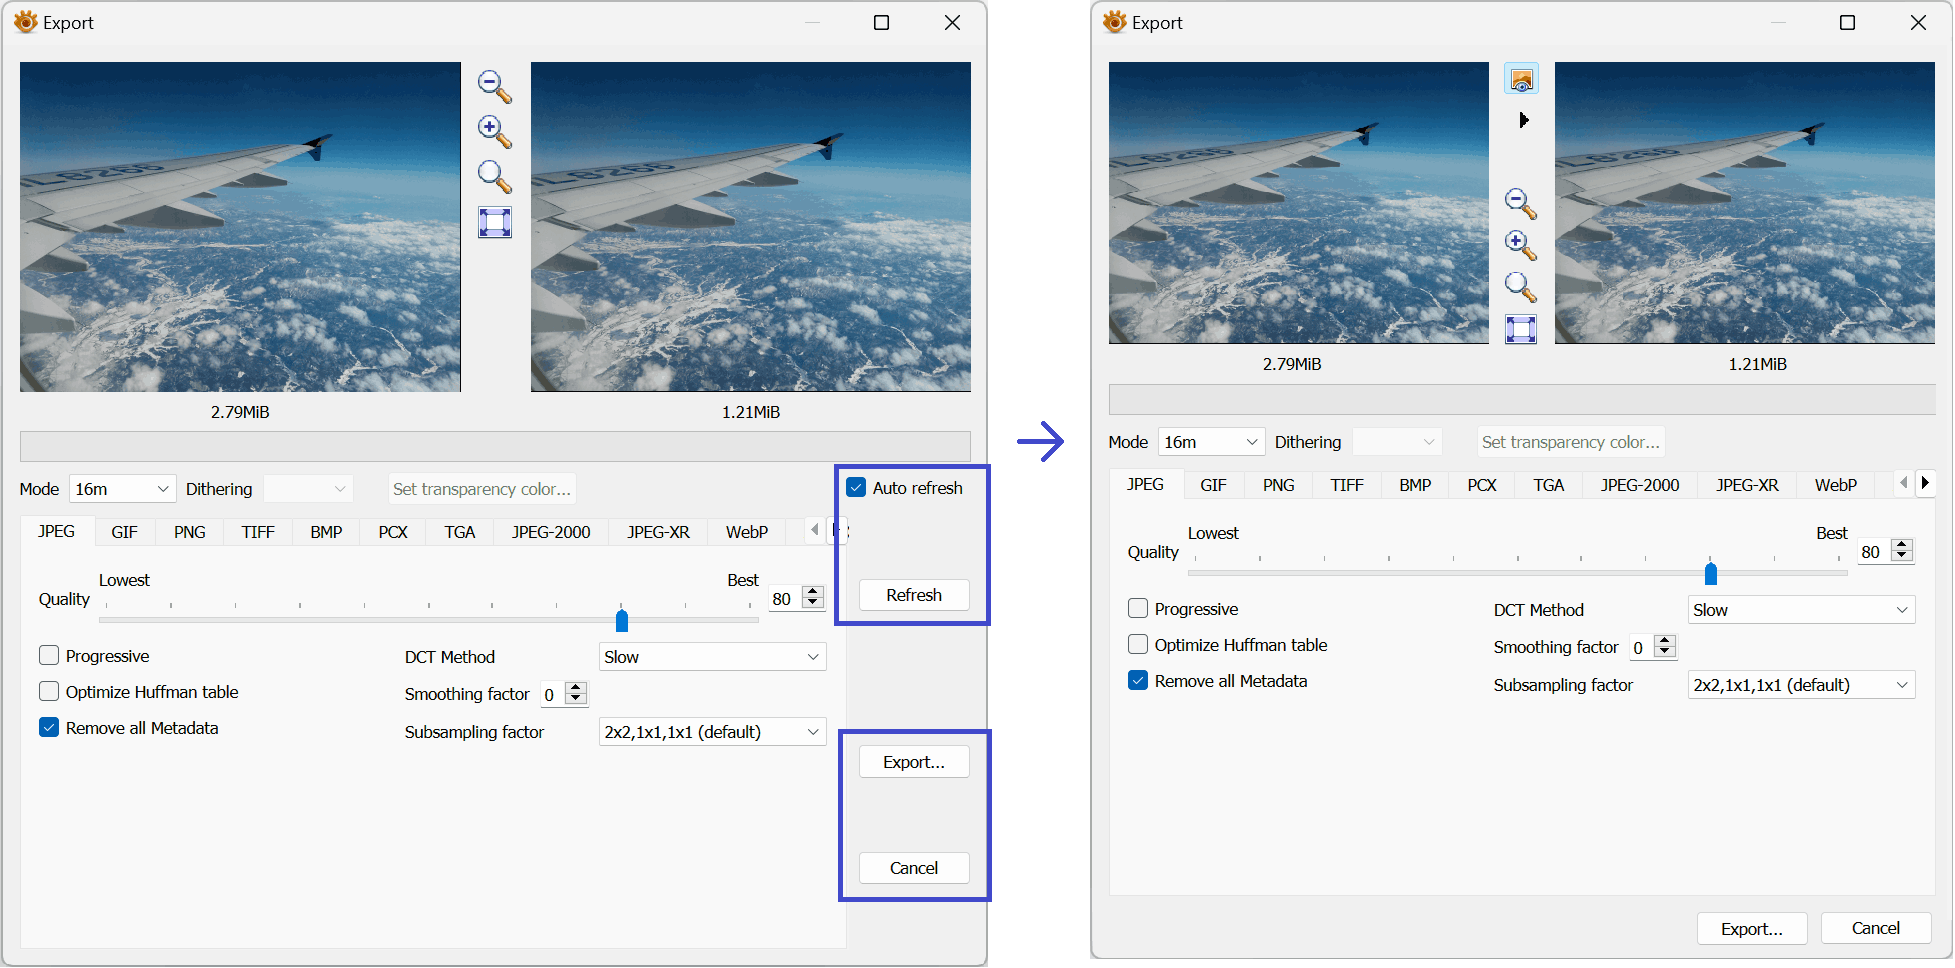1955x968 pixels.
Task: Click the Quality slider handle in right dialog
Action: tap(1710, 573)
